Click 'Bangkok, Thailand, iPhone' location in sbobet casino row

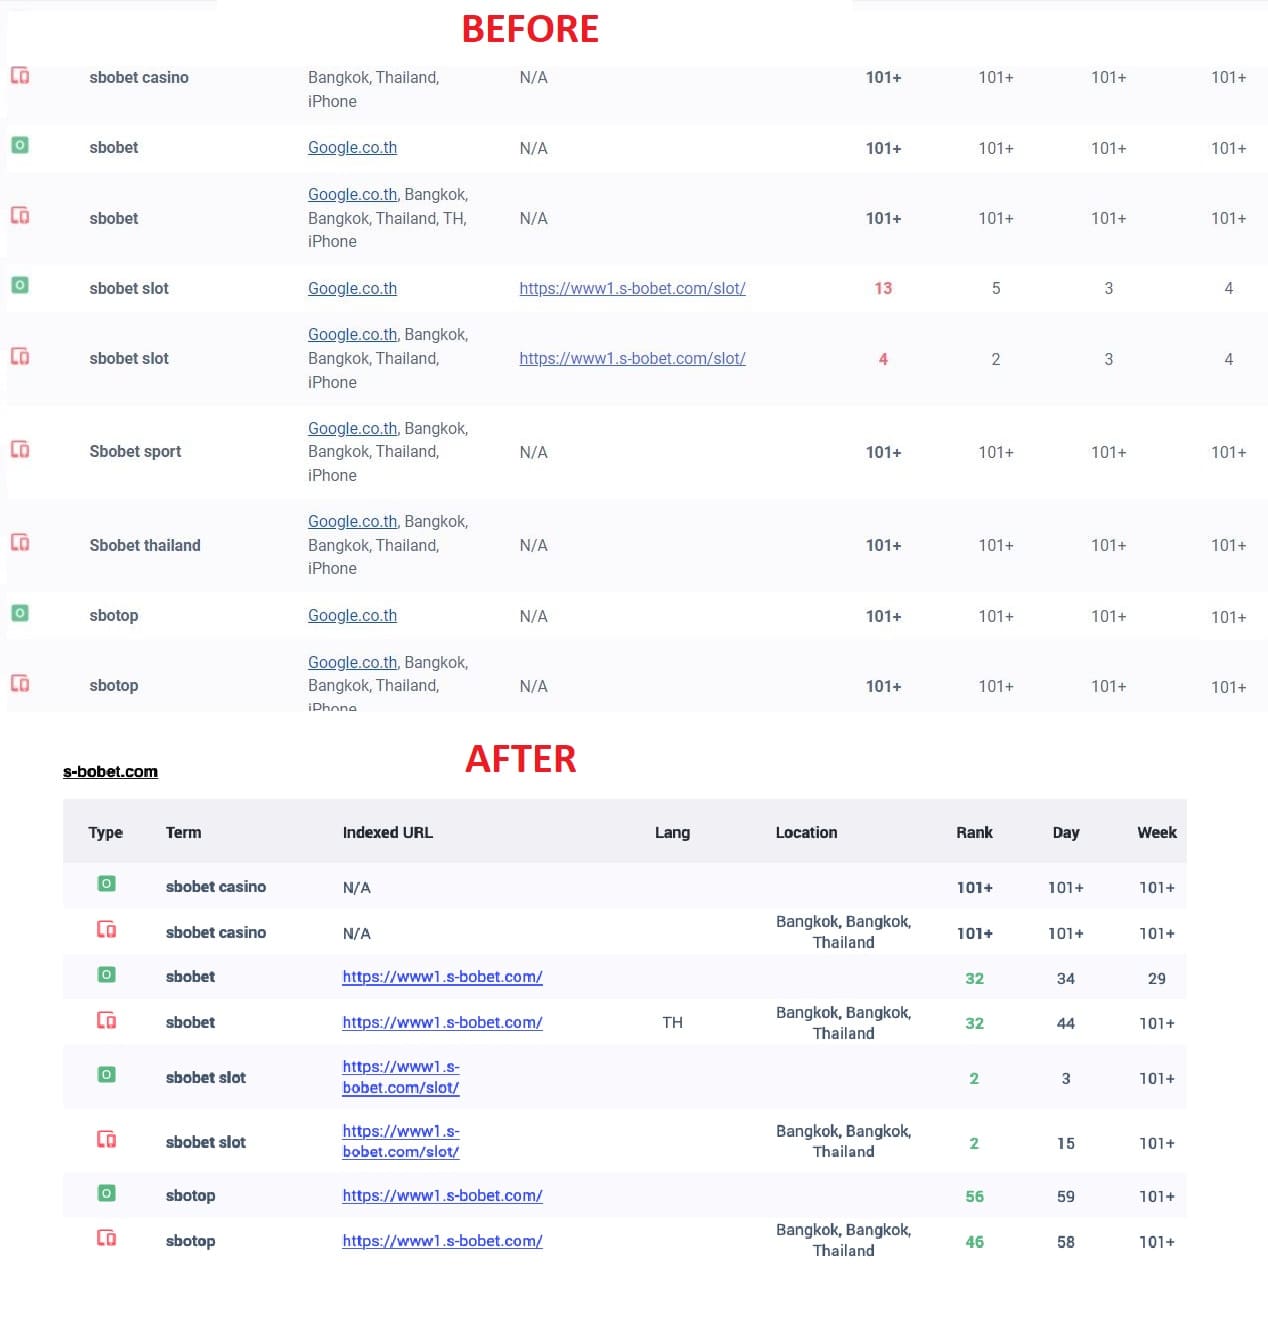[x=373, y=90]
